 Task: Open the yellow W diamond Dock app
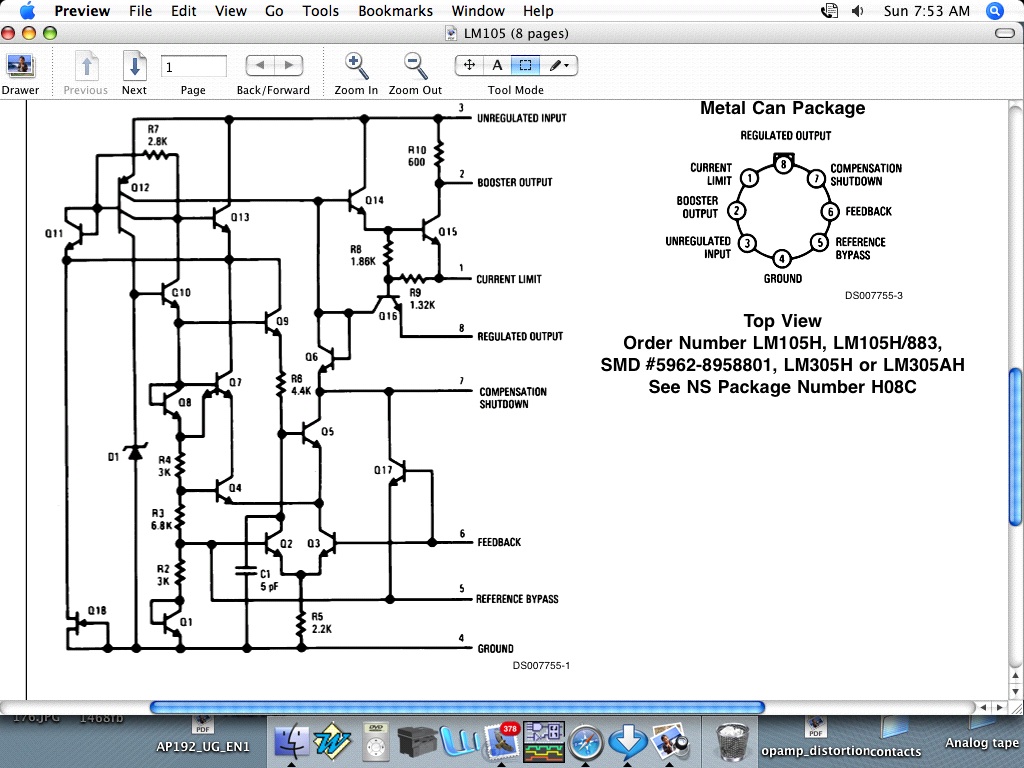click(x=332, y=742)
